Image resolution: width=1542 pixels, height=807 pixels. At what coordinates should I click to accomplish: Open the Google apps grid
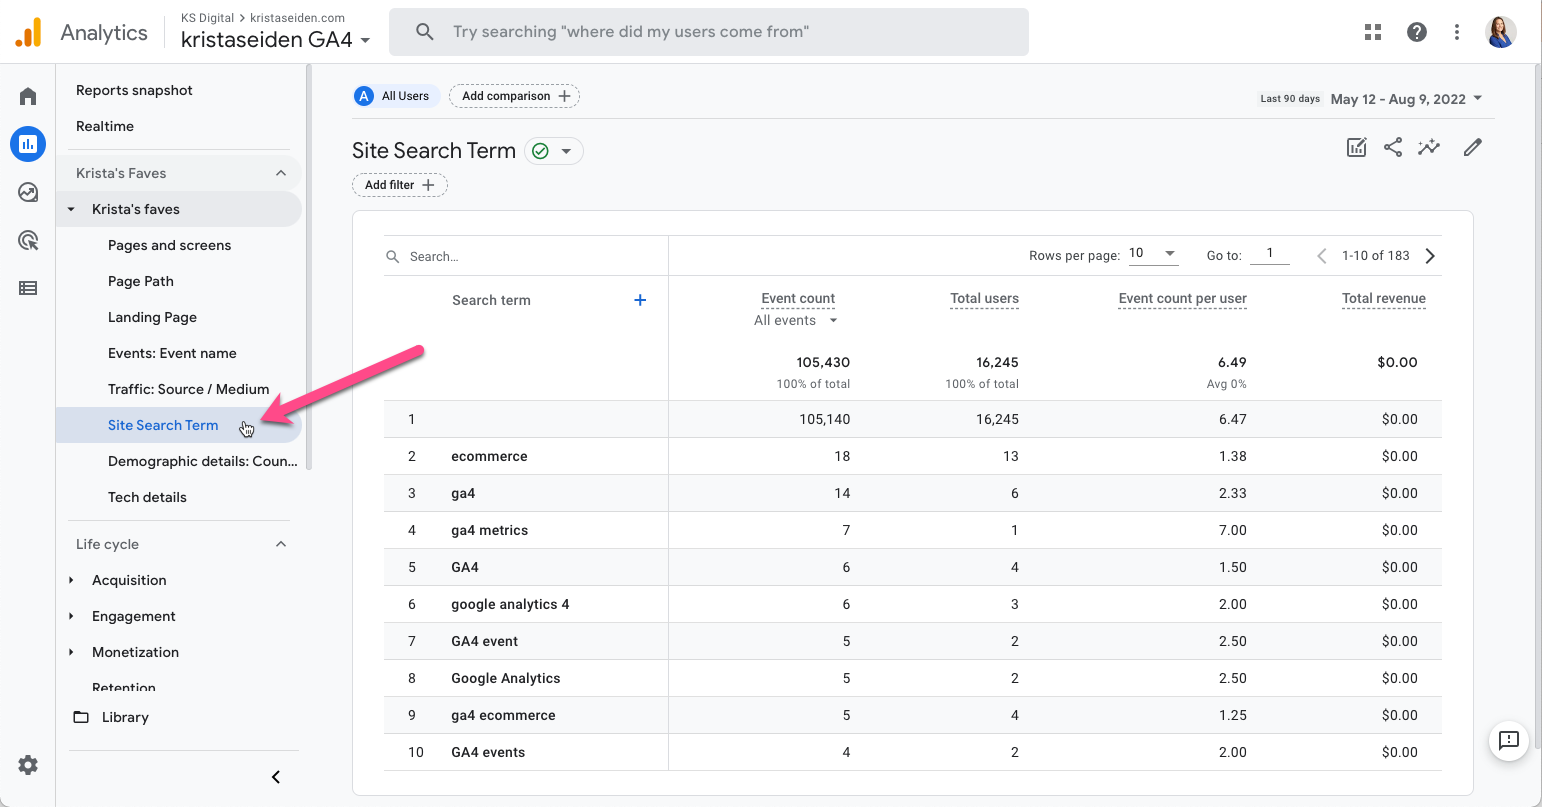click(1373, 32)
